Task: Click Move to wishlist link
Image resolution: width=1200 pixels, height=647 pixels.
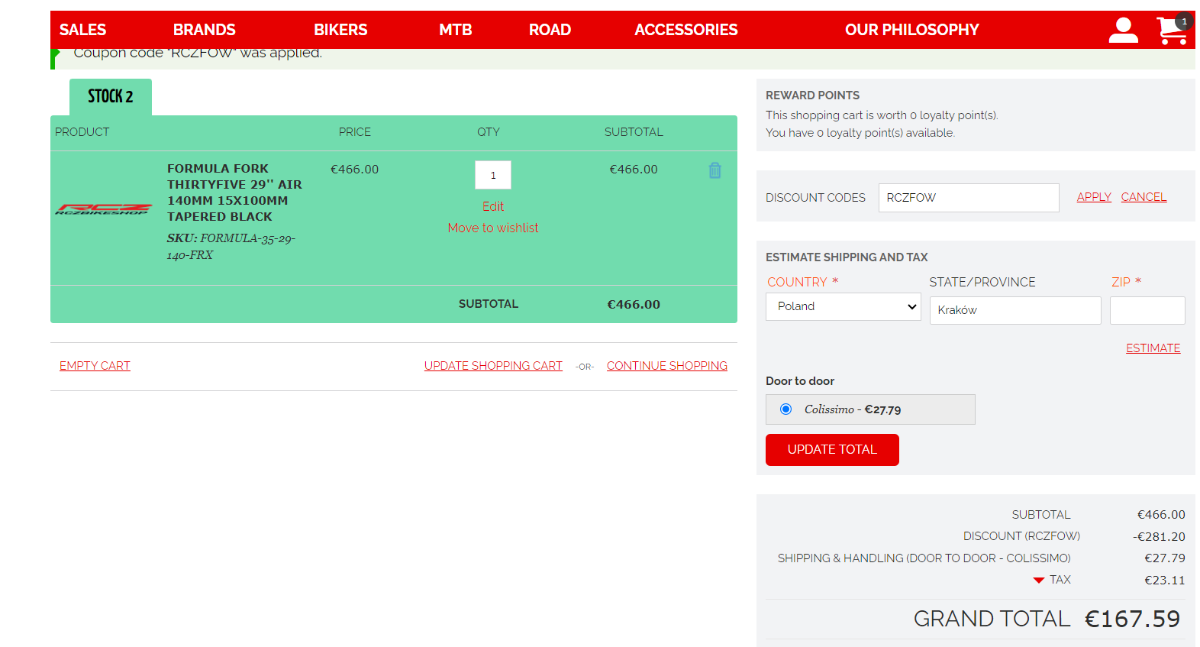Action: [493, 228]
